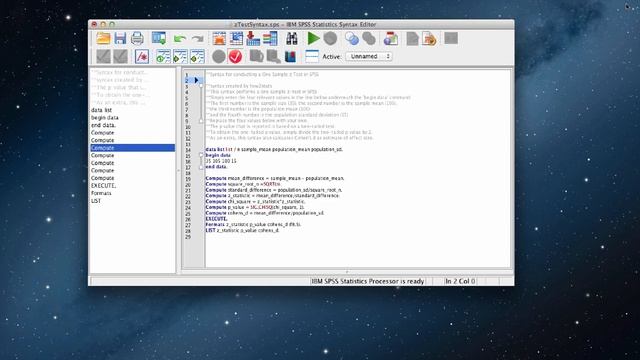Click the Go to Variable blue grid icon
Viewport: 640px width, 360px height.
coord(236,38)
